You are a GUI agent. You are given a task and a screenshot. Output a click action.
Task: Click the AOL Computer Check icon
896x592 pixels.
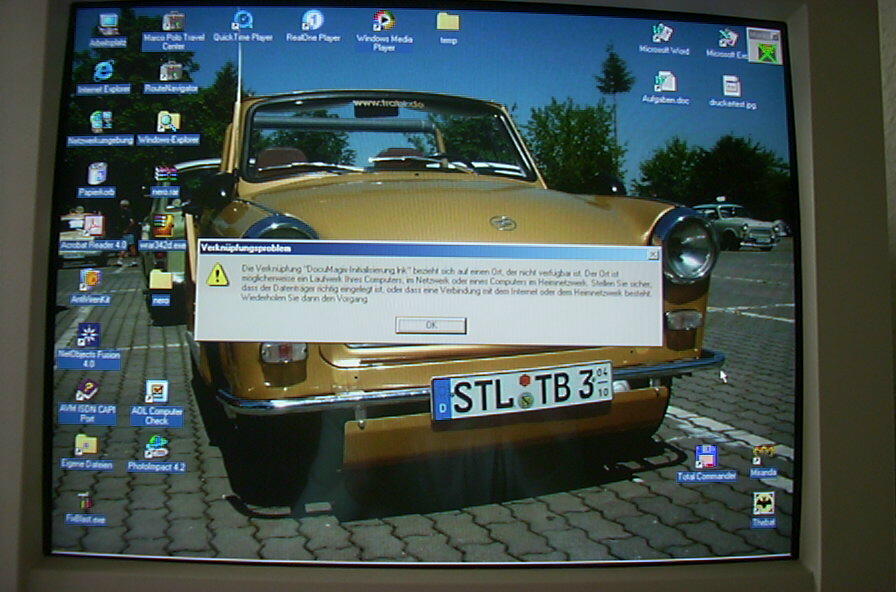(156, 392)
